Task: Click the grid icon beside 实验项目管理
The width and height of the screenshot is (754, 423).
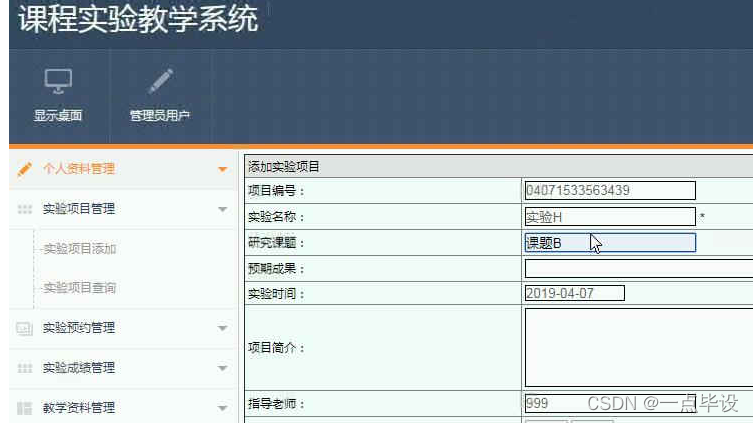Action: pos(25,209)
